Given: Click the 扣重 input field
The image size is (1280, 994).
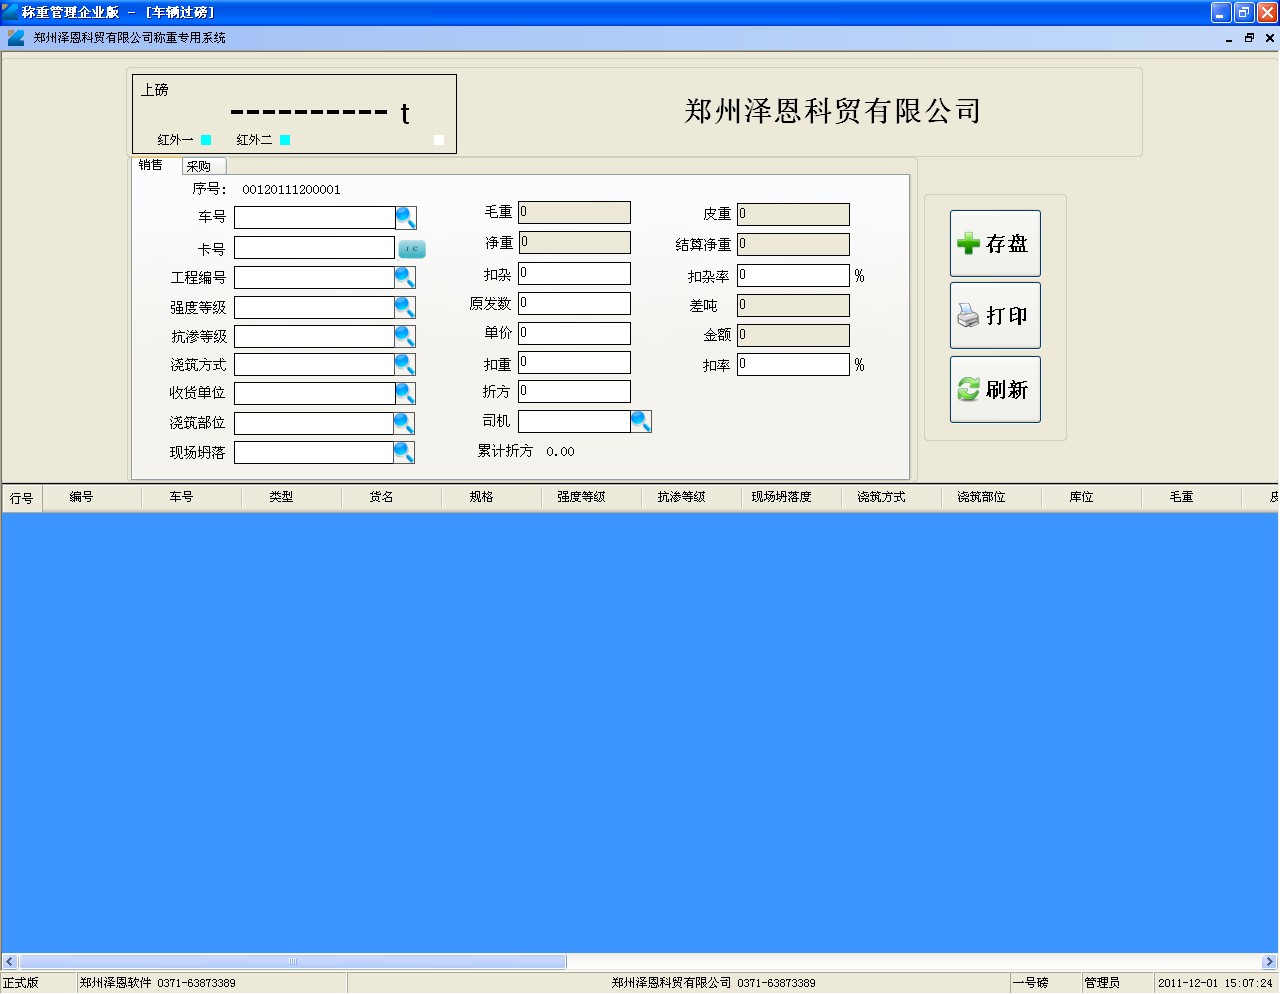Looking at the screenshot, I should click(574, 362).
